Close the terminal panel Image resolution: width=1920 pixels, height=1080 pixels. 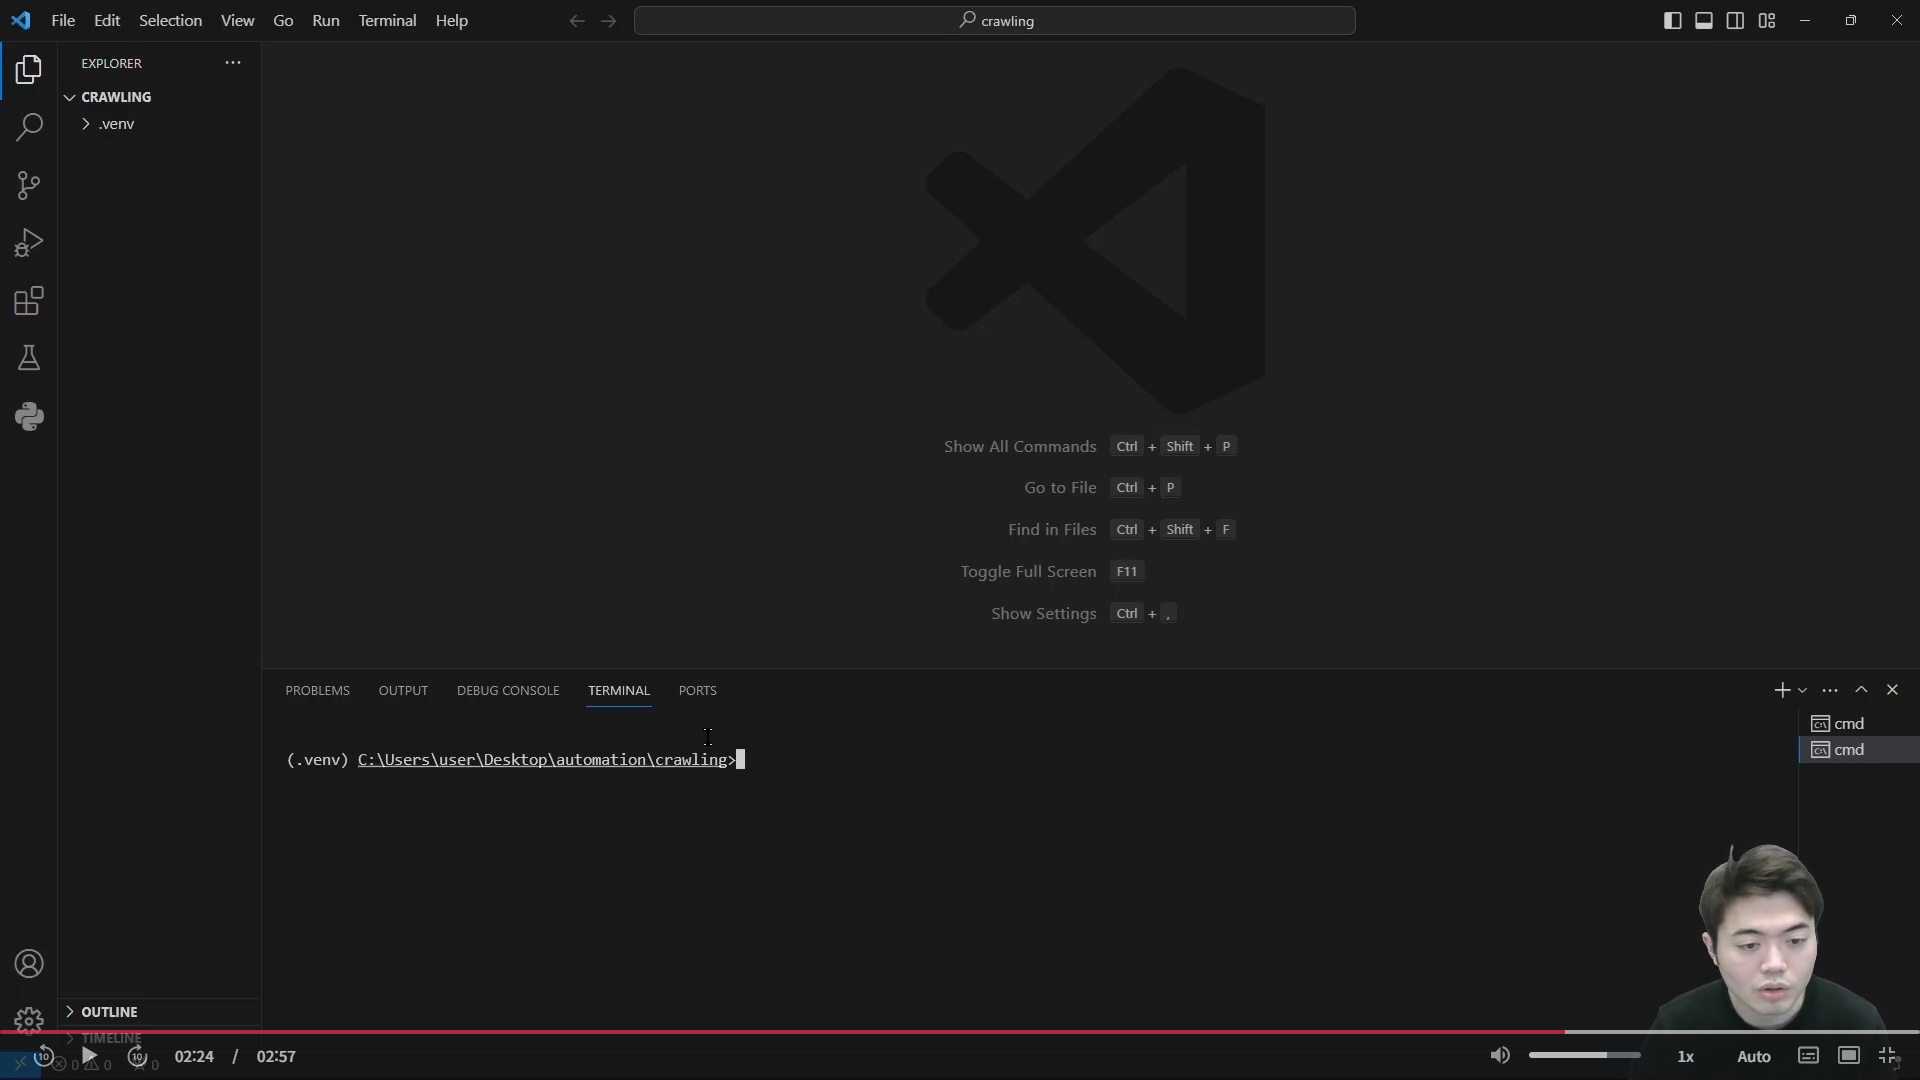1892,690
